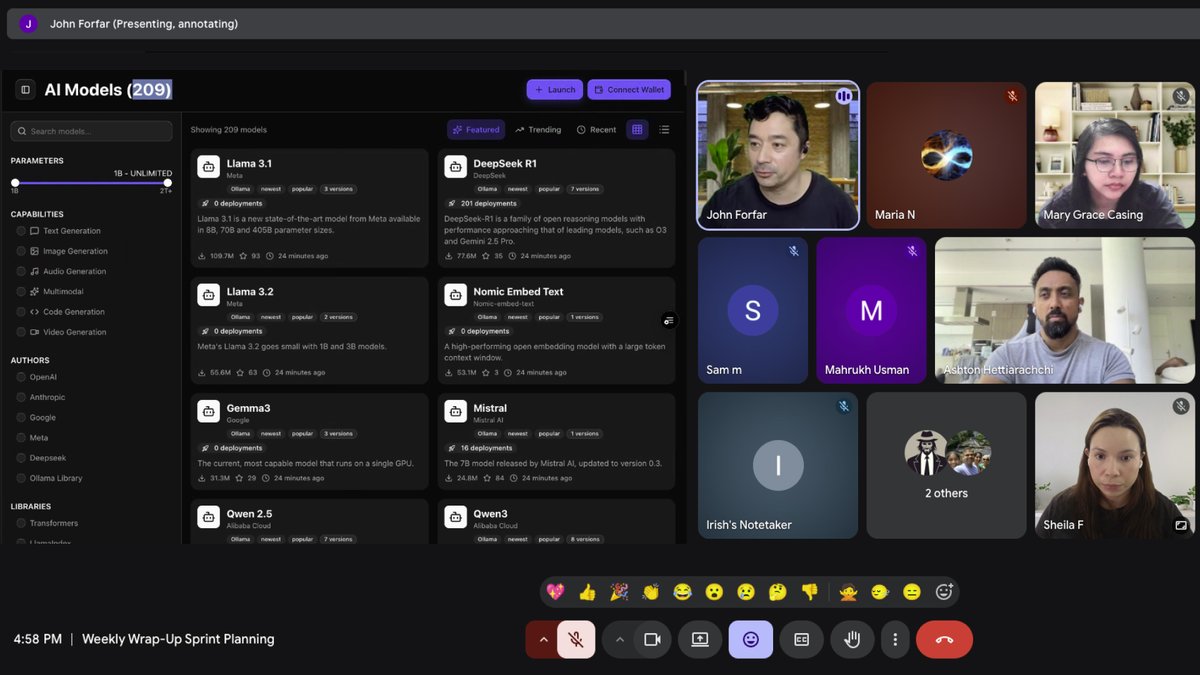Click picture-in-picture icon on Sheila F tile

pyautogui.click(x=1181, y=525)
